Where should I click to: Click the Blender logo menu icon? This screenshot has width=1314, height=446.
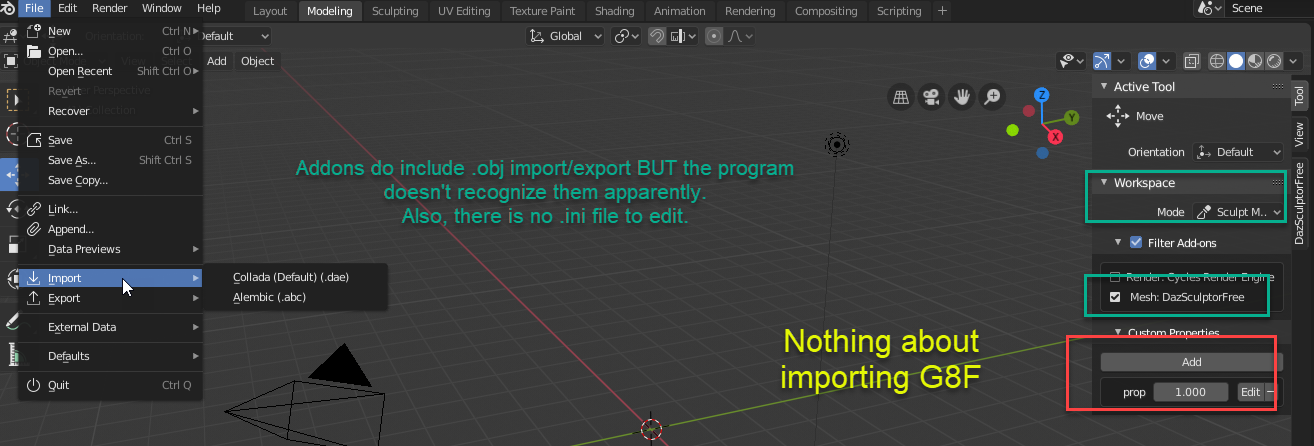pyautogui.click(x=8, y=8)
